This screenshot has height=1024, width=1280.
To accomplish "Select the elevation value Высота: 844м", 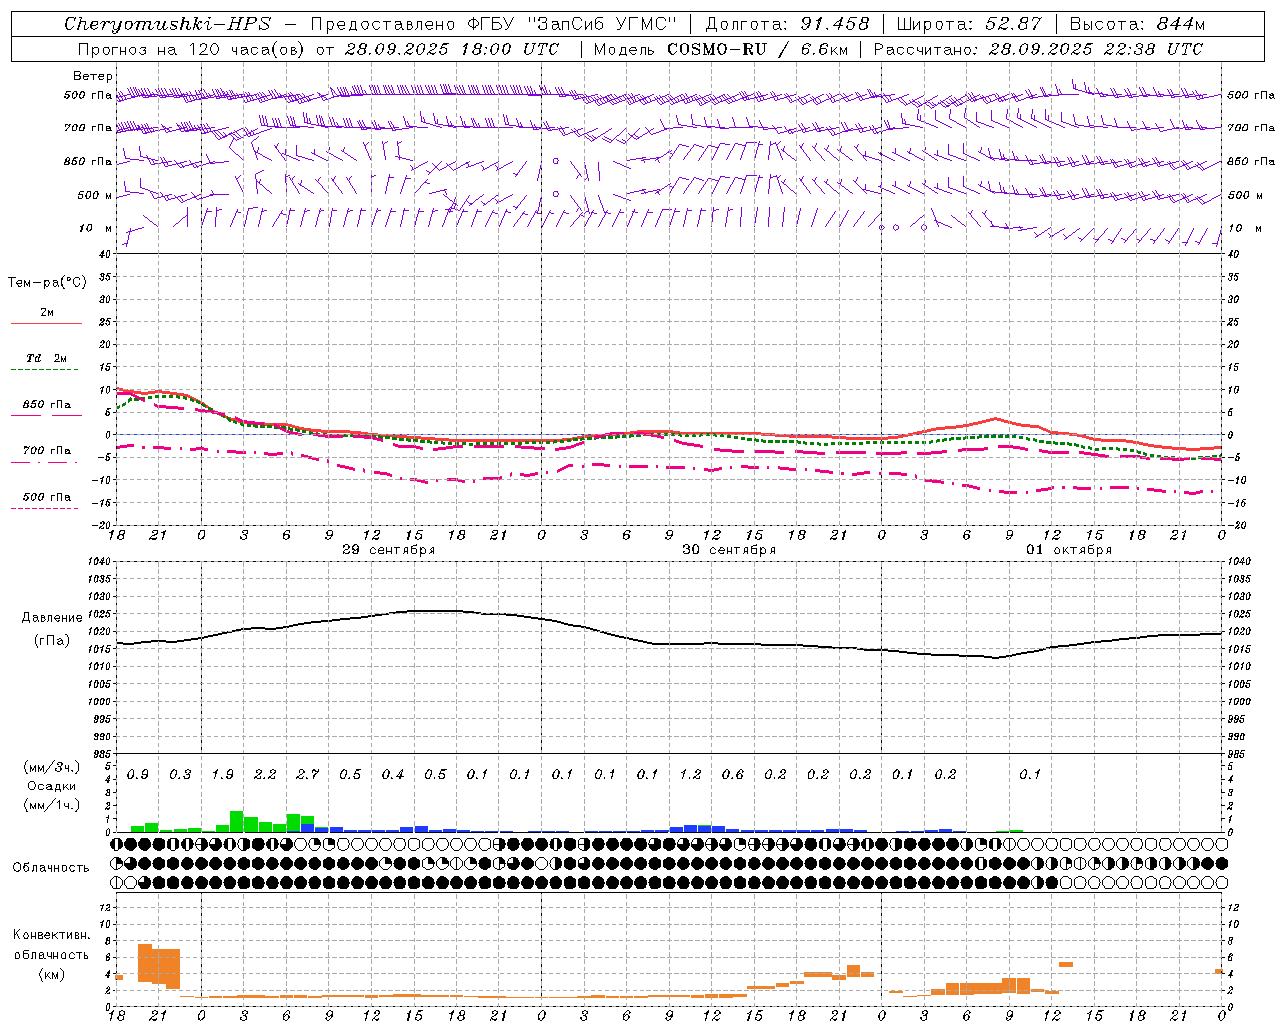I will (1137, 24).
